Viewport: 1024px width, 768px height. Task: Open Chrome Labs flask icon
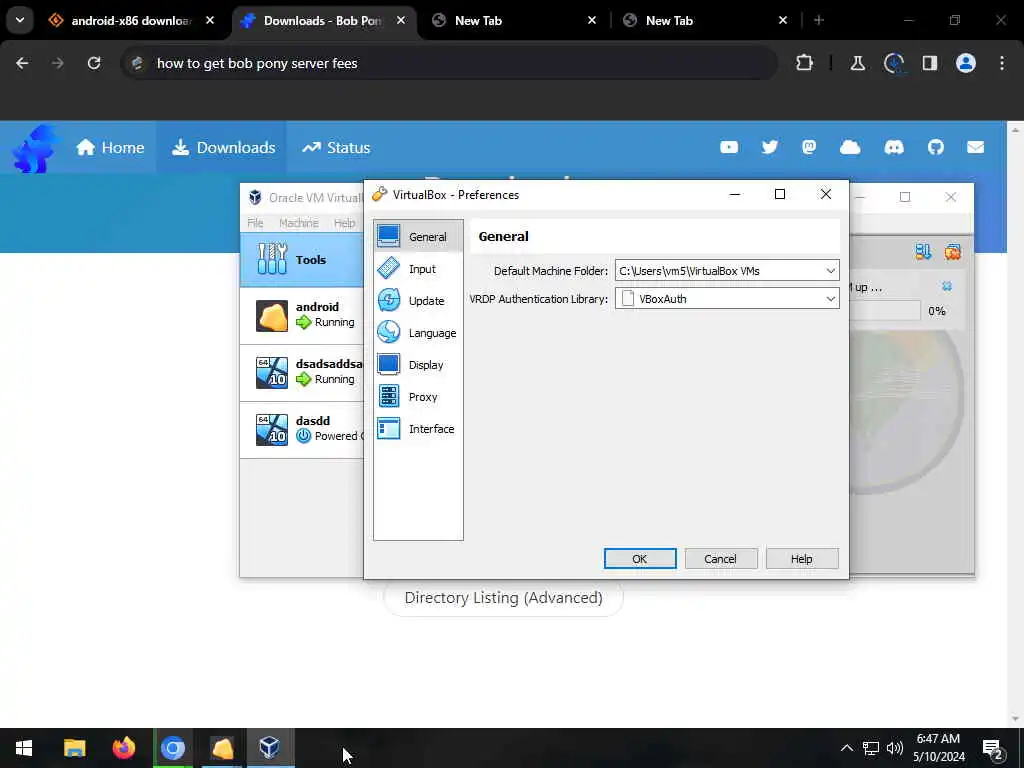click(x=857, y=63)
